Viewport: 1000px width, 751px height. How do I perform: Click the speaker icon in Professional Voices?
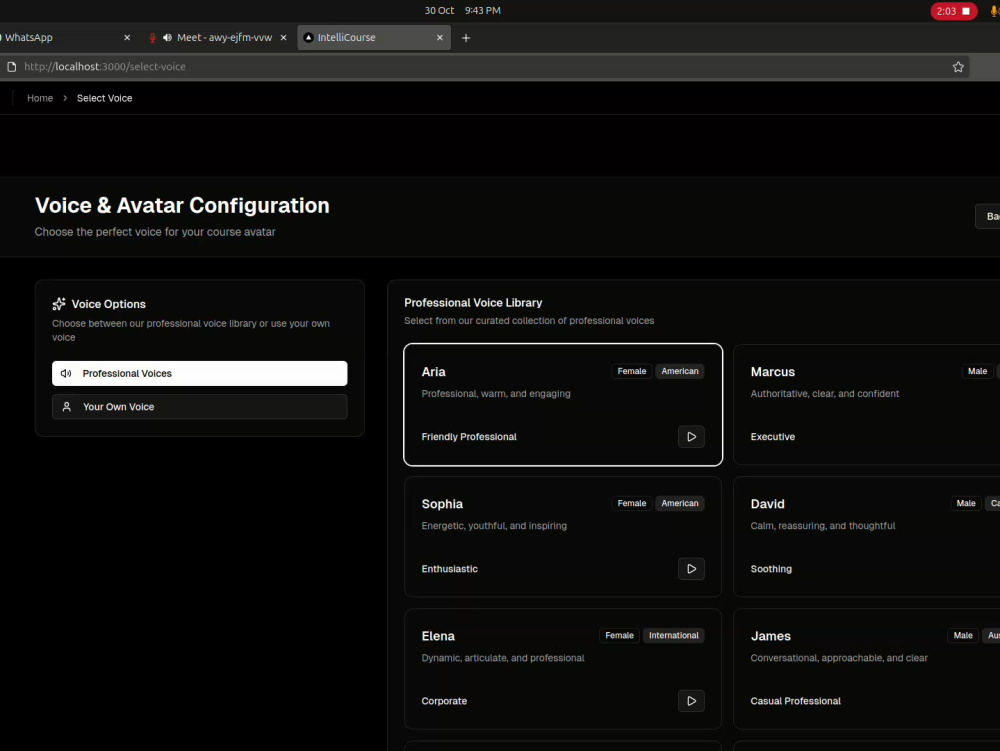coord(66,374)
